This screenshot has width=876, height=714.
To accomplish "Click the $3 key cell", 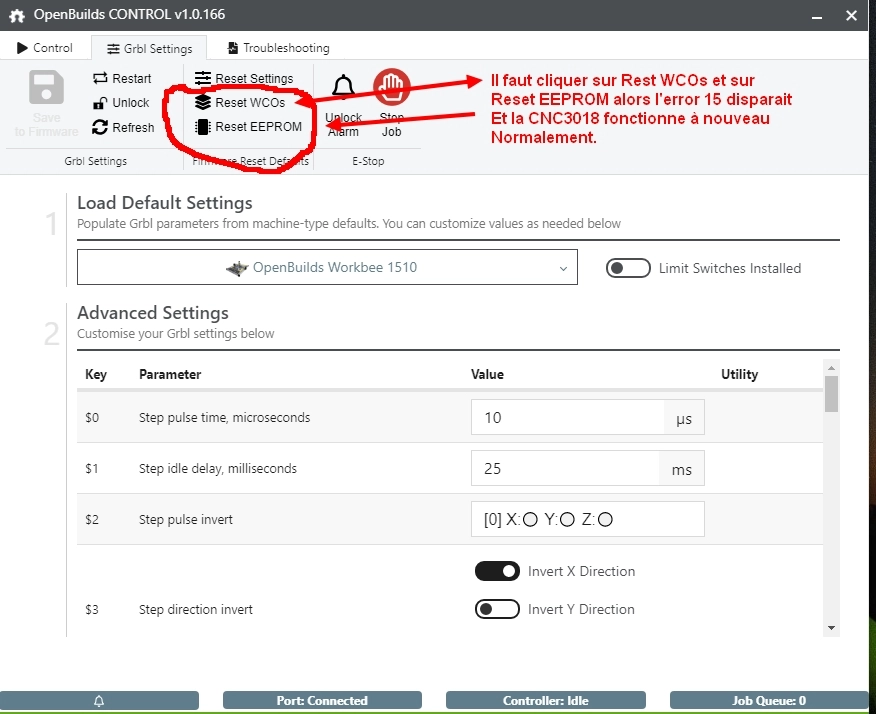I will point(92,609).
